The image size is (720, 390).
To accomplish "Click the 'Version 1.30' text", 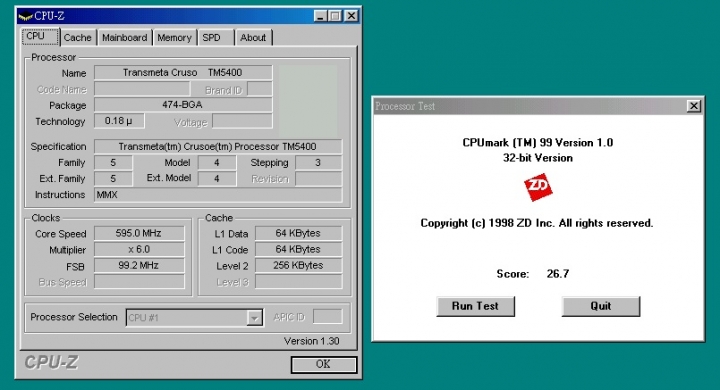I will [x=312, y=341].
